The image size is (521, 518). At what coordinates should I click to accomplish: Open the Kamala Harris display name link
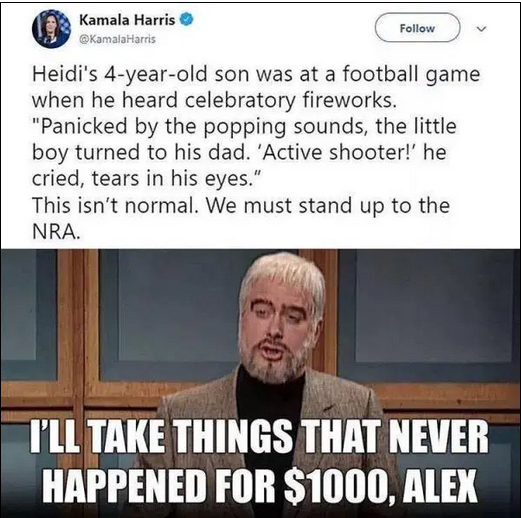[127, 20]
